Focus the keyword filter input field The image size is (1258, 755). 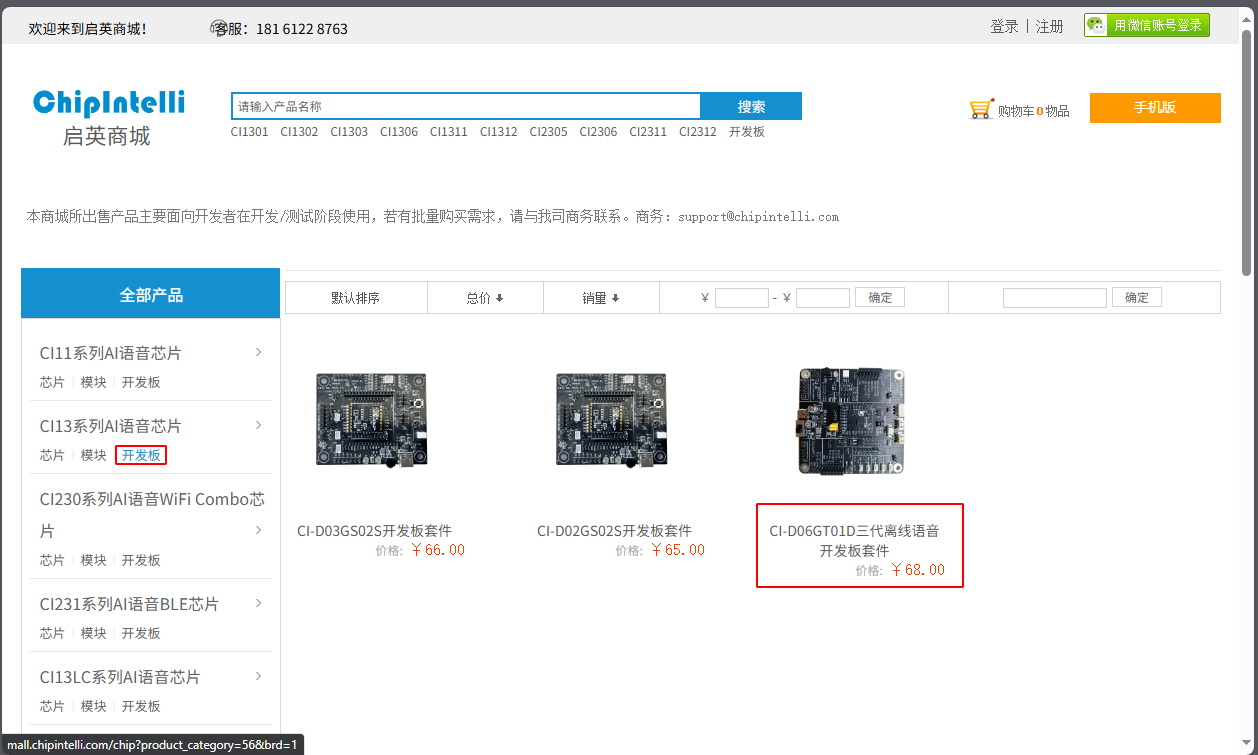(1055, 298)
